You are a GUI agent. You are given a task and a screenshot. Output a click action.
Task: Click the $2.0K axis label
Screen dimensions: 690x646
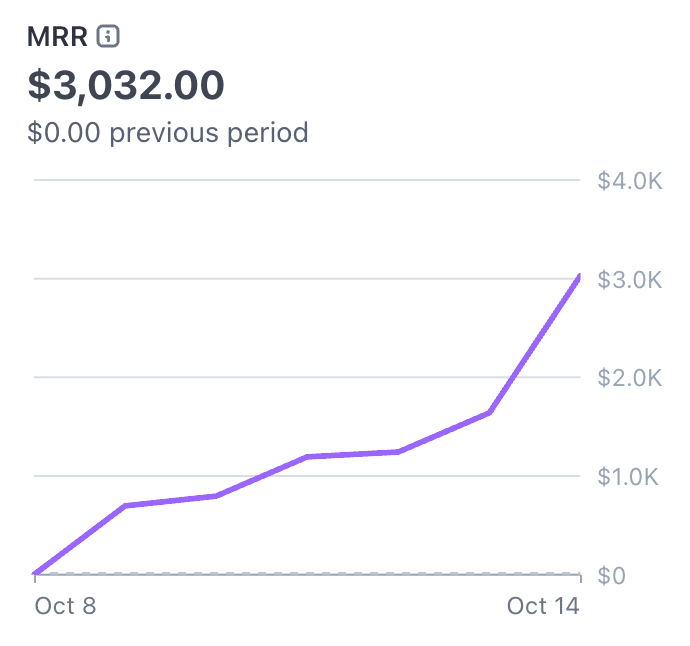(x=630, y=378)
